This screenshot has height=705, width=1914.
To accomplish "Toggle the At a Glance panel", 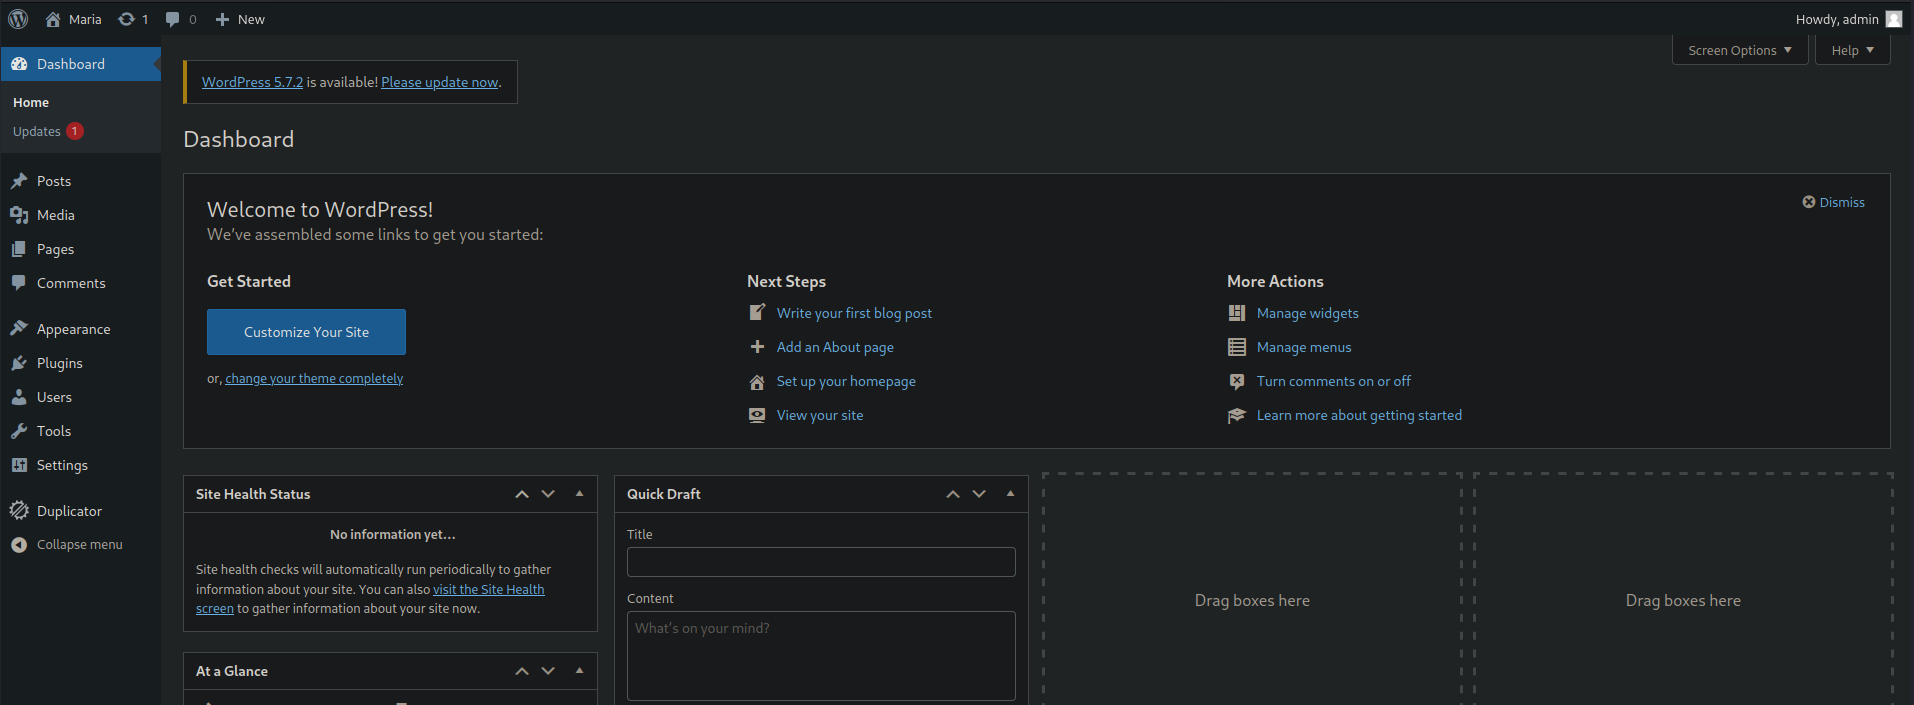I will (579, 671).
